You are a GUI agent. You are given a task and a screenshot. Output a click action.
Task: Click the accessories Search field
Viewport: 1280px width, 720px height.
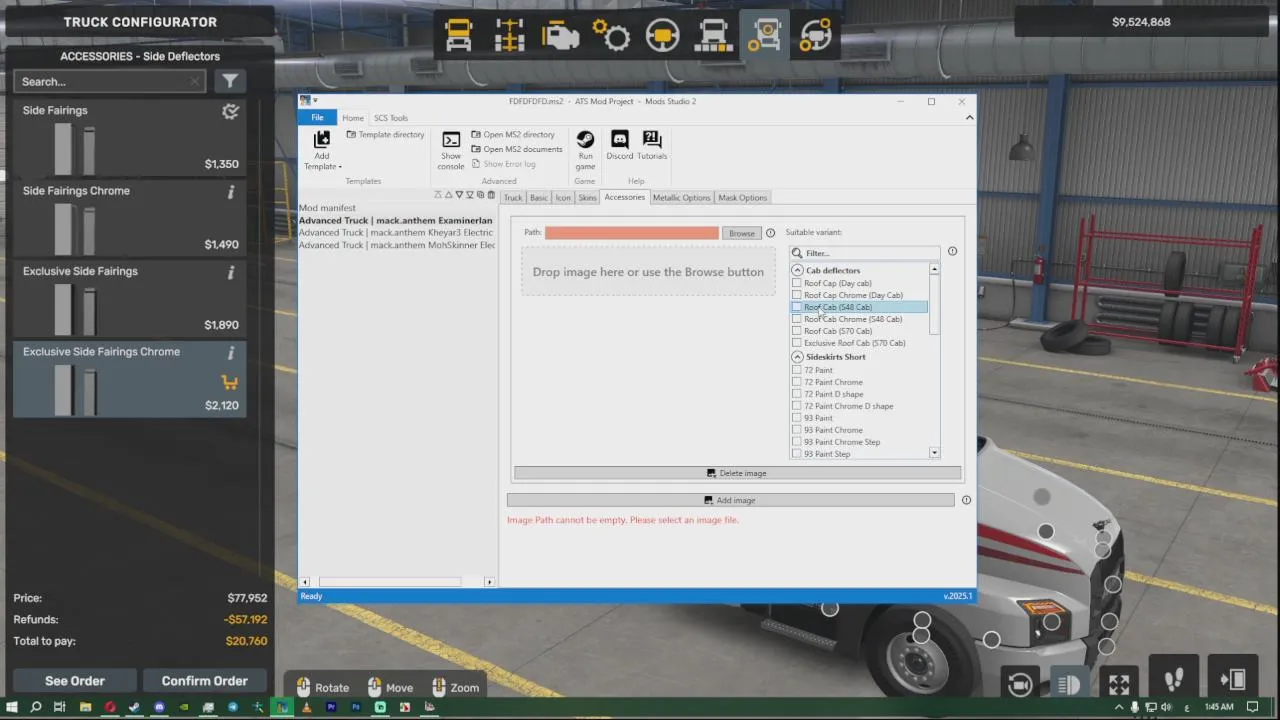tap(110, 82)
